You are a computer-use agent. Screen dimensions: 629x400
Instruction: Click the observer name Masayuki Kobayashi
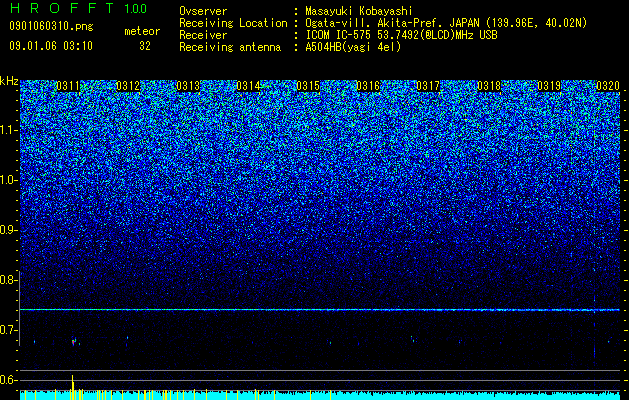click(359, 11)
